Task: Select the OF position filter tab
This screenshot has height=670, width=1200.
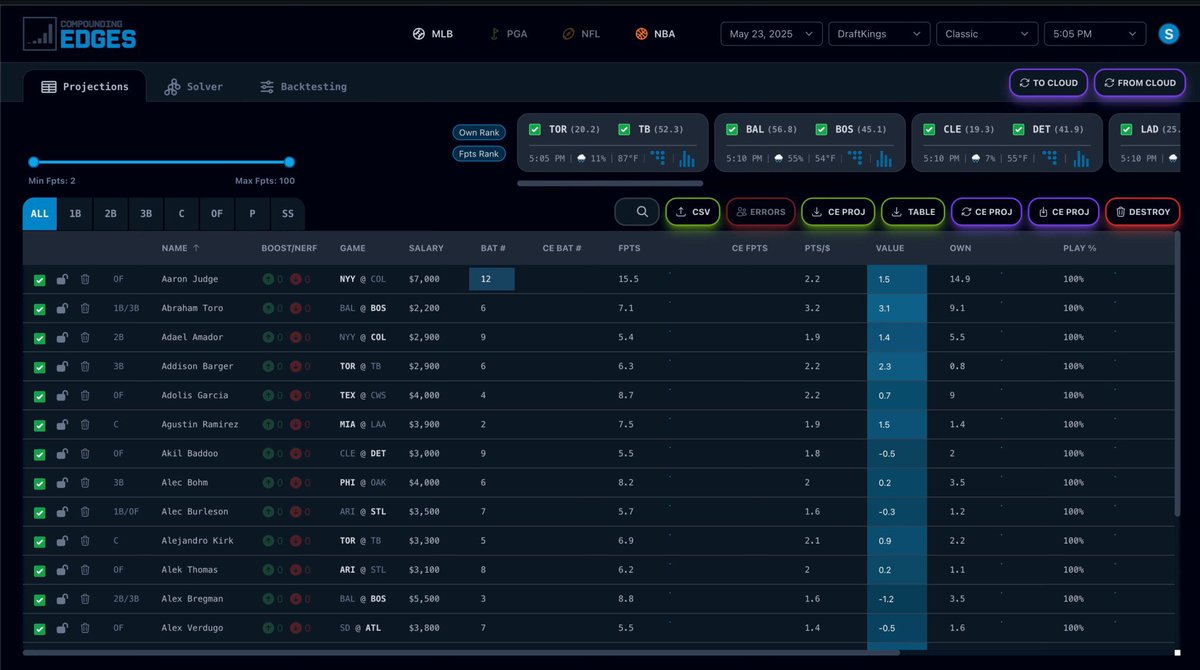Action: click(216, 213)
